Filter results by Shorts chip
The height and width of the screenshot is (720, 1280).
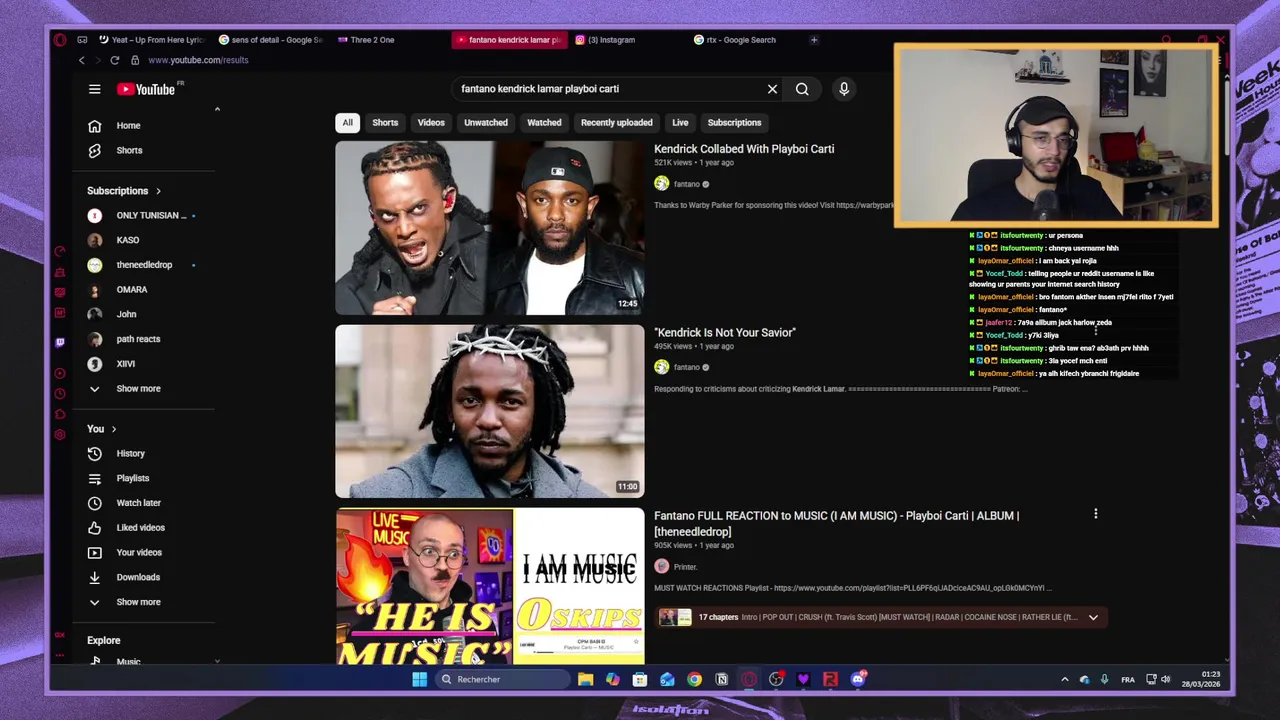385,123
